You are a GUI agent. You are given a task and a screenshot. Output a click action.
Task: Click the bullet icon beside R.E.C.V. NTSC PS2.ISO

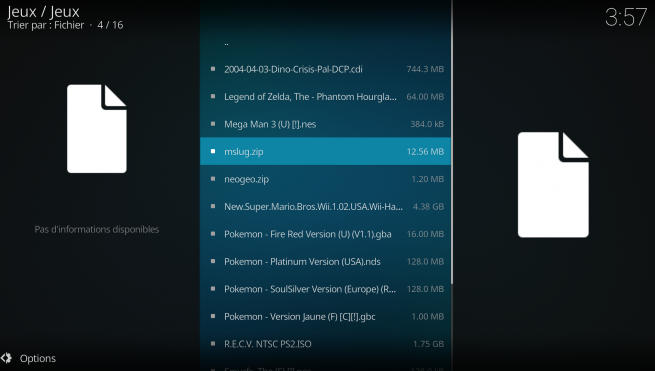(x=213, y=343)
